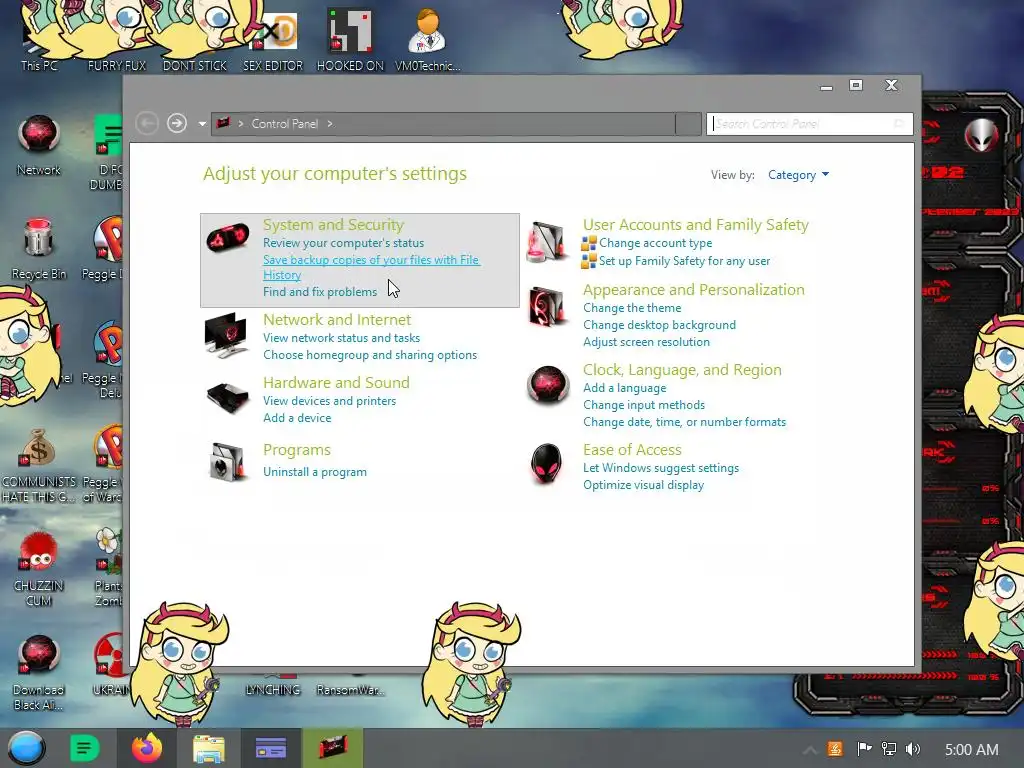This screenshot has height=768, width=1024.
Task: Click Change the theme link
Action: [x=632, y=308]
